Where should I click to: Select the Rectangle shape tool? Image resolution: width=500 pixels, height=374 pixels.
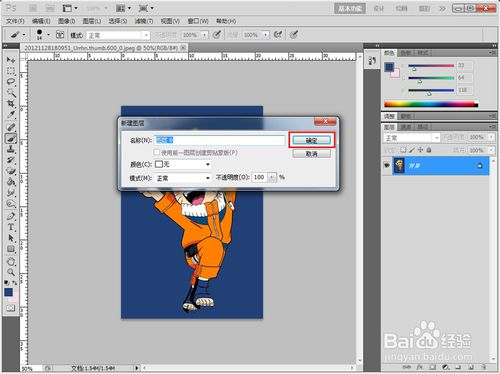(x=11, y=249)
